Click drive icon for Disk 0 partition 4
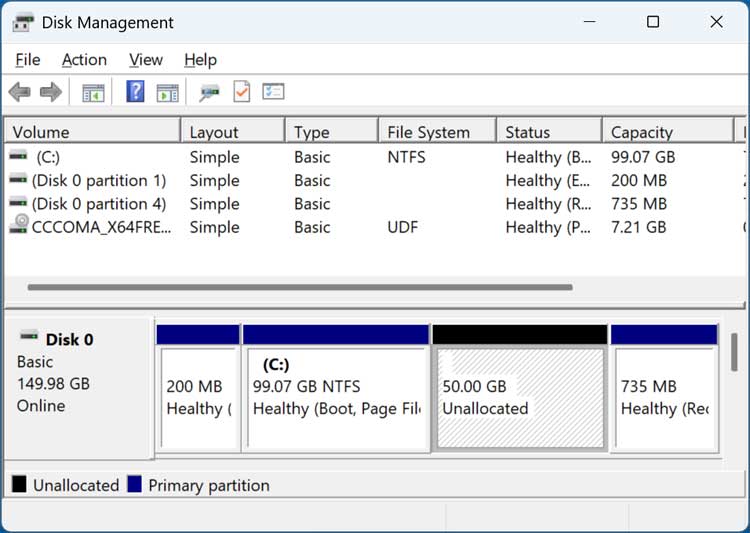 (x=18, y=202)
